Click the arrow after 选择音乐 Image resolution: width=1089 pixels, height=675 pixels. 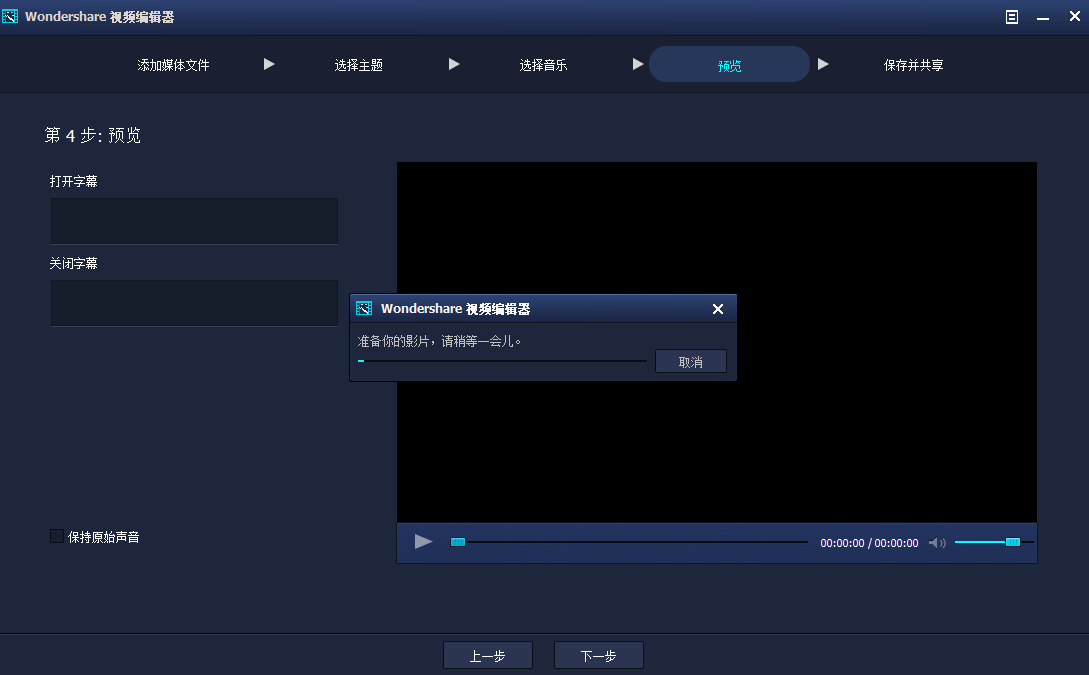click(638, 65)
